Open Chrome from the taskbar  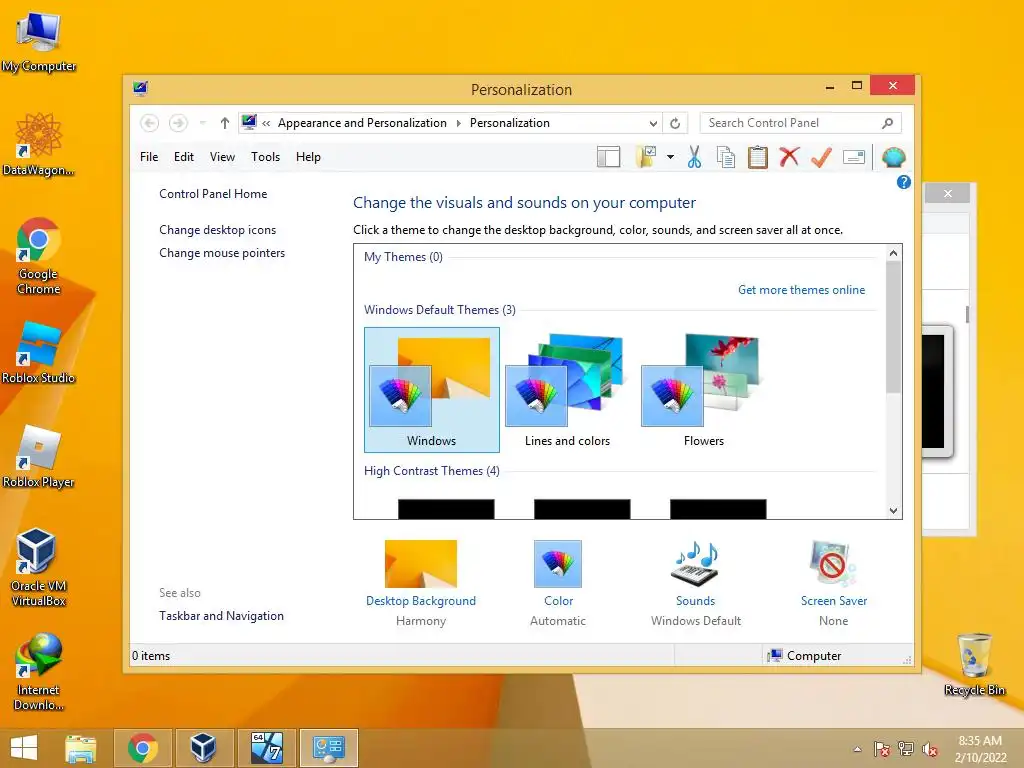tap(143, 748)
